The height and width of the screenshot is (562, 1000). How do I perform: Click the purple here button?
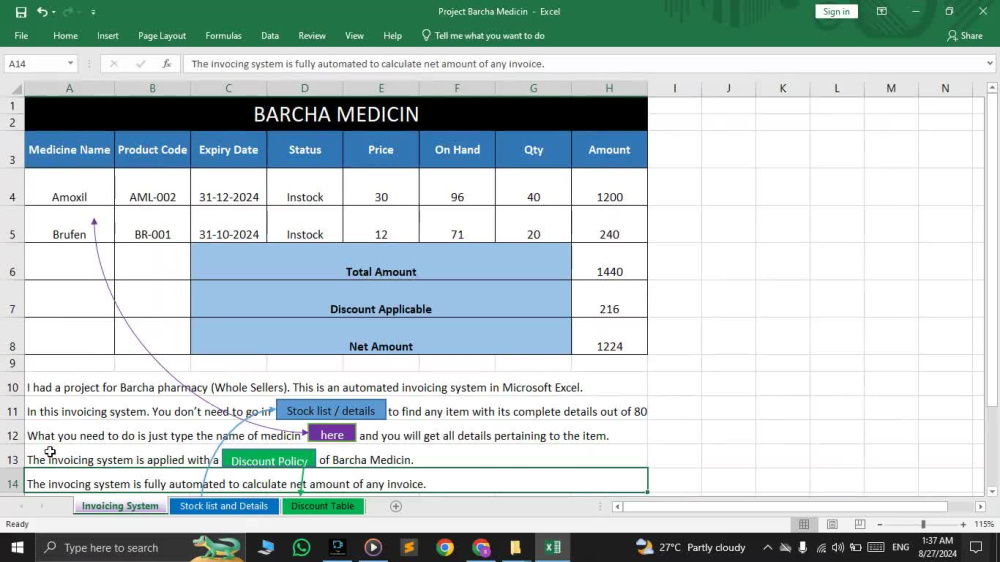point(332,434)
